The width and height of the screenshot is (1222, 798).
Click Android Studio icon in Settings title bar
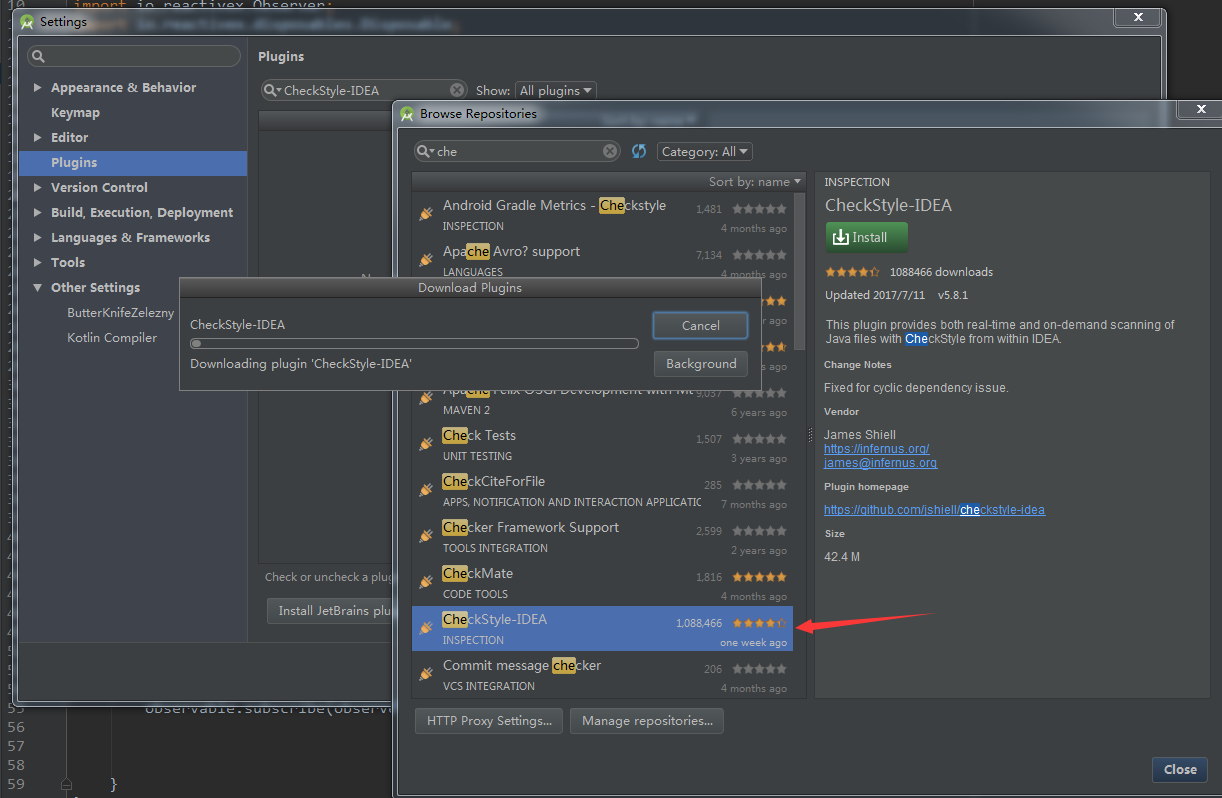(x=27, y=21)
